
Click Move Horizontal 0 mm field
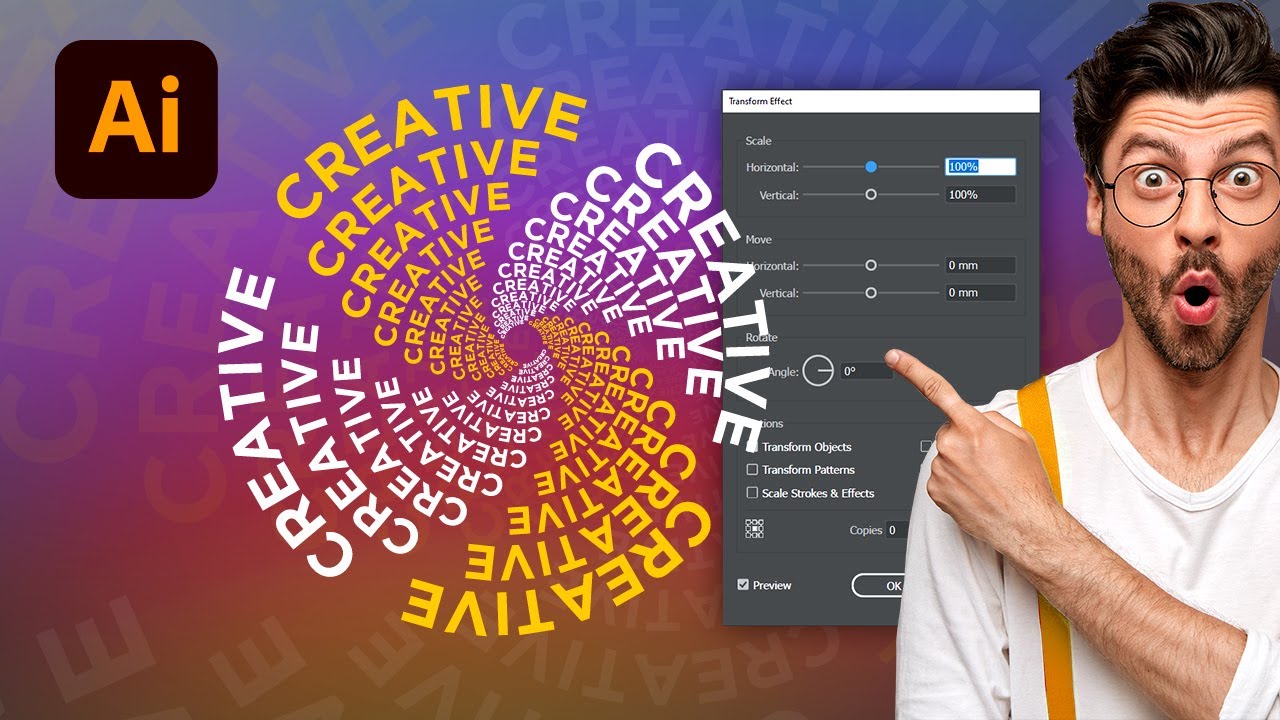(x=981, y=266)
